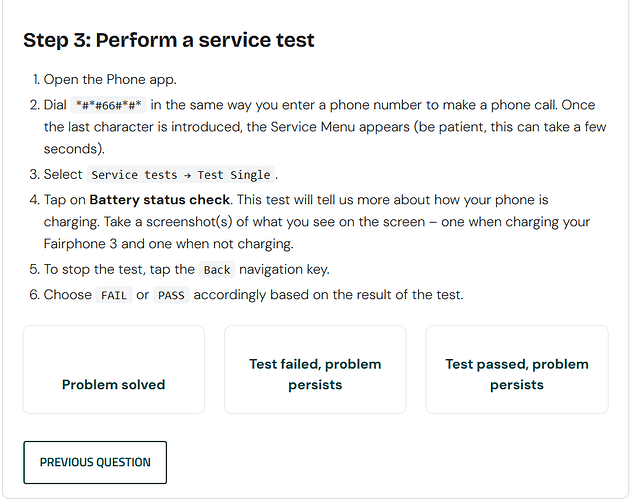
Task: Click the "Service tests → Test Single" code text
Action: (x=184, y=175)
